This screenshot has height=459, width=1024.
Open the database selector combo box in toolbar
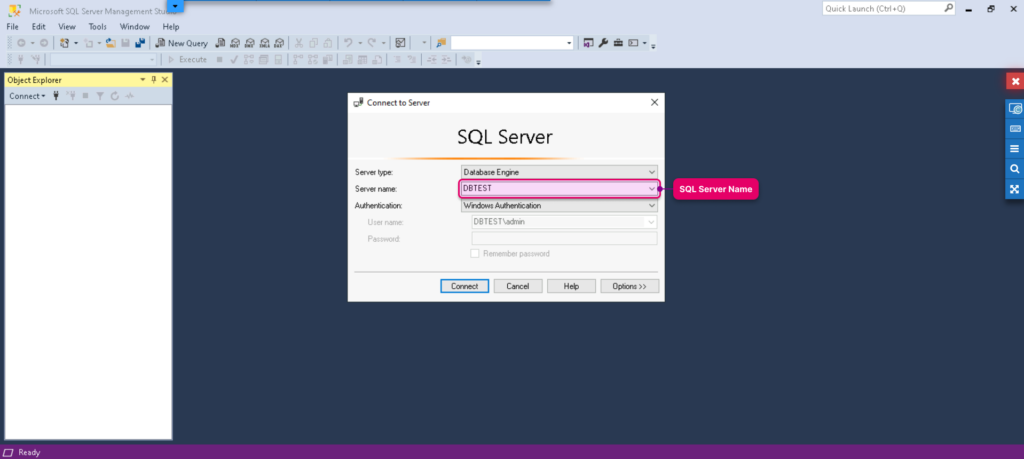(104, 59)
